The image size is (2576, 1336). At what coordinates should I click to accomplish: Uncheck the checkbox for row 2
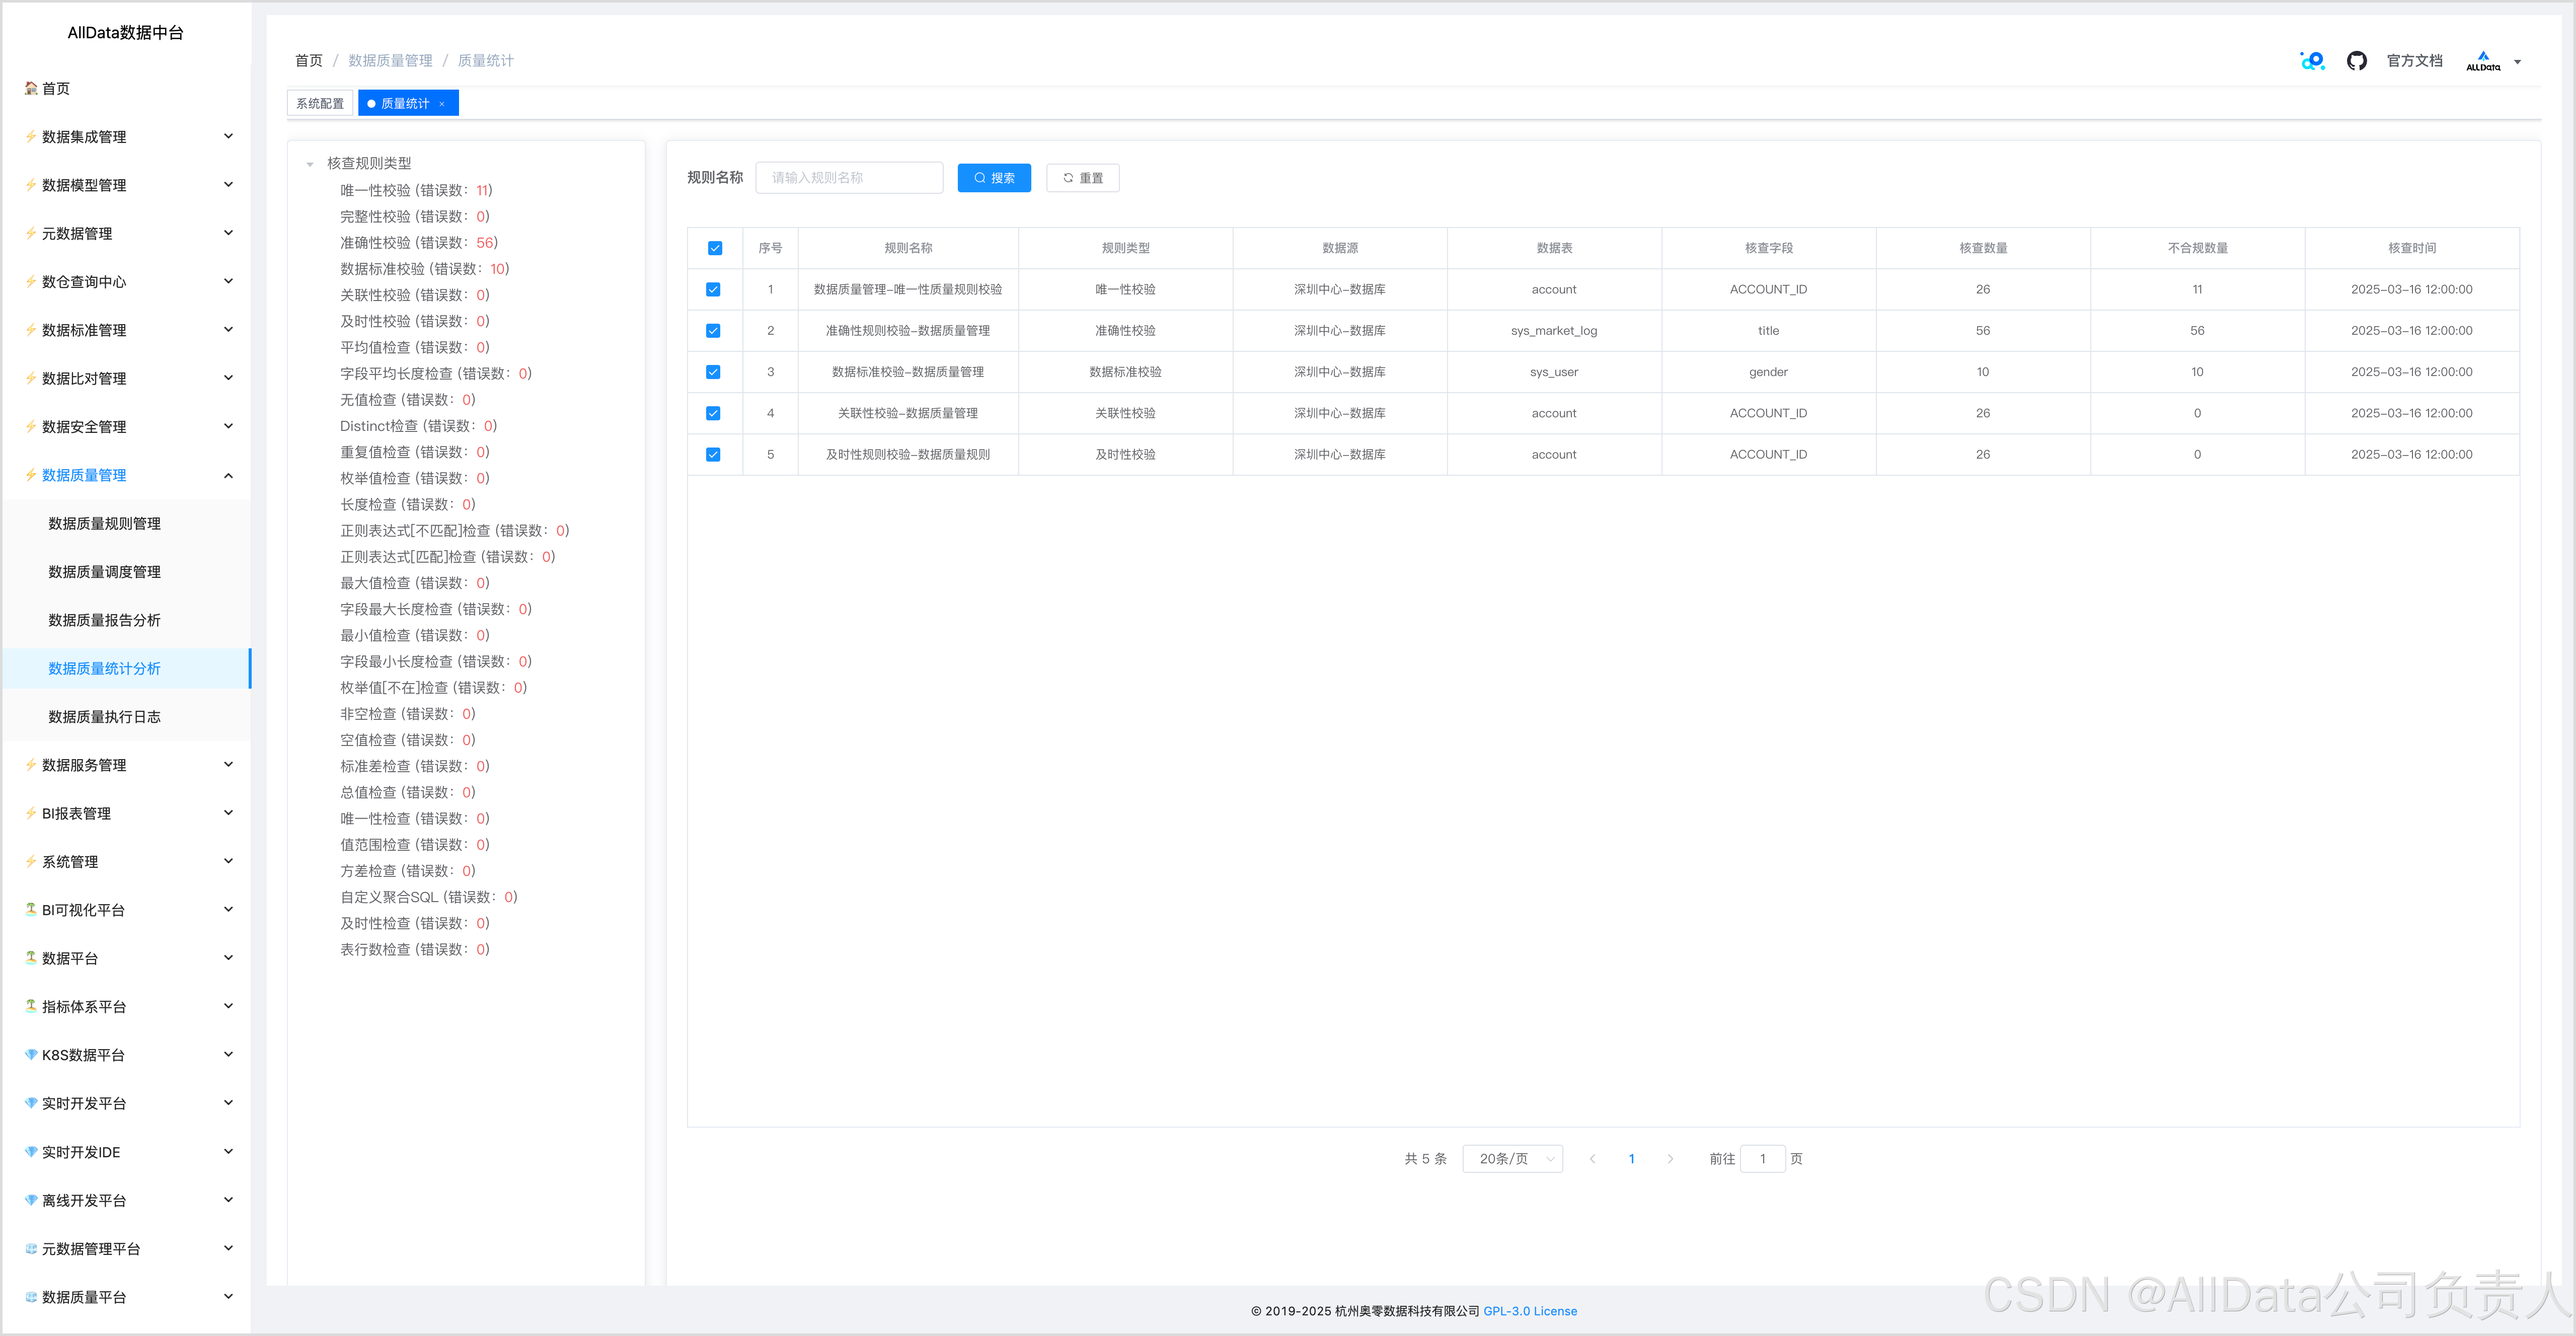(x=713, y=331)
